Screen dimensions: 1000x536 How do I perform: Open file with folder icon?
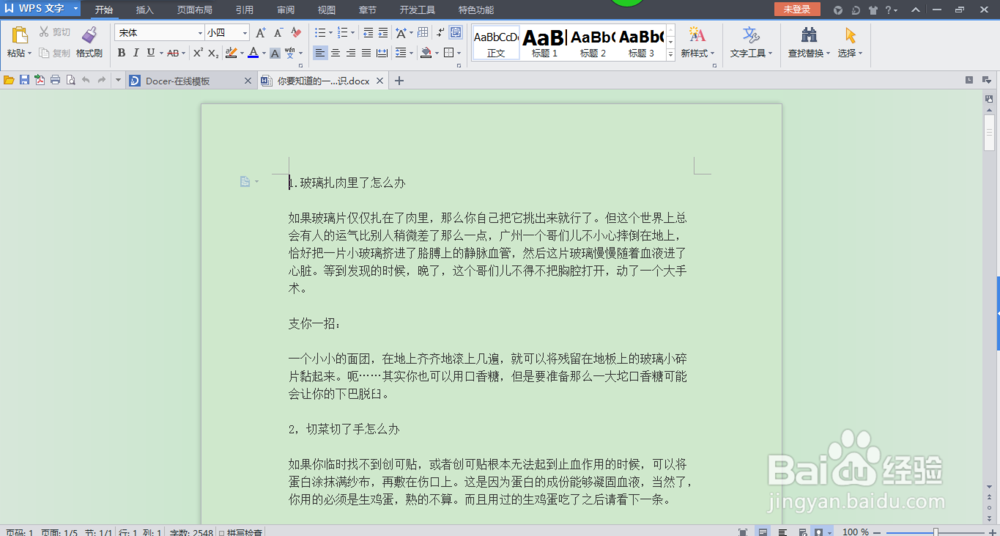click(x=9, y=80)
